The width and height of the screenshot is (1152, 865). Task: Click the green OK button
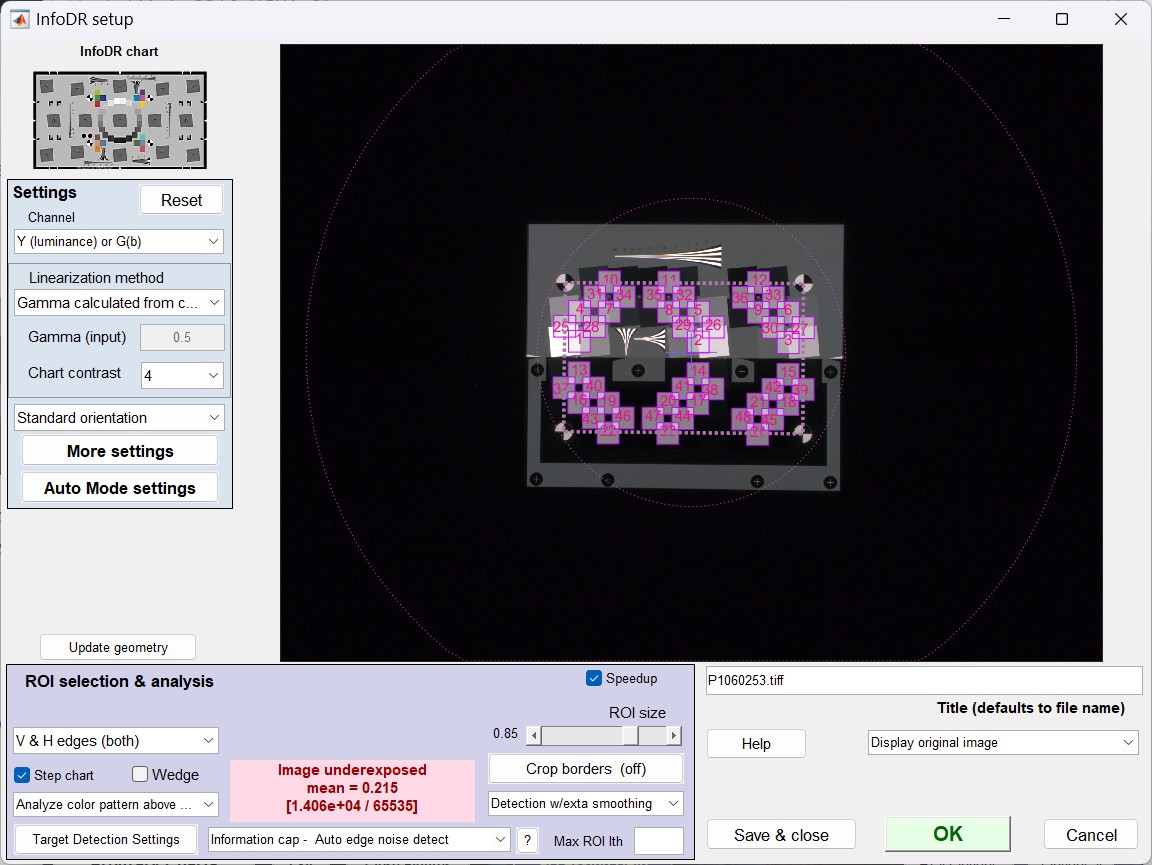coord(947,834)
